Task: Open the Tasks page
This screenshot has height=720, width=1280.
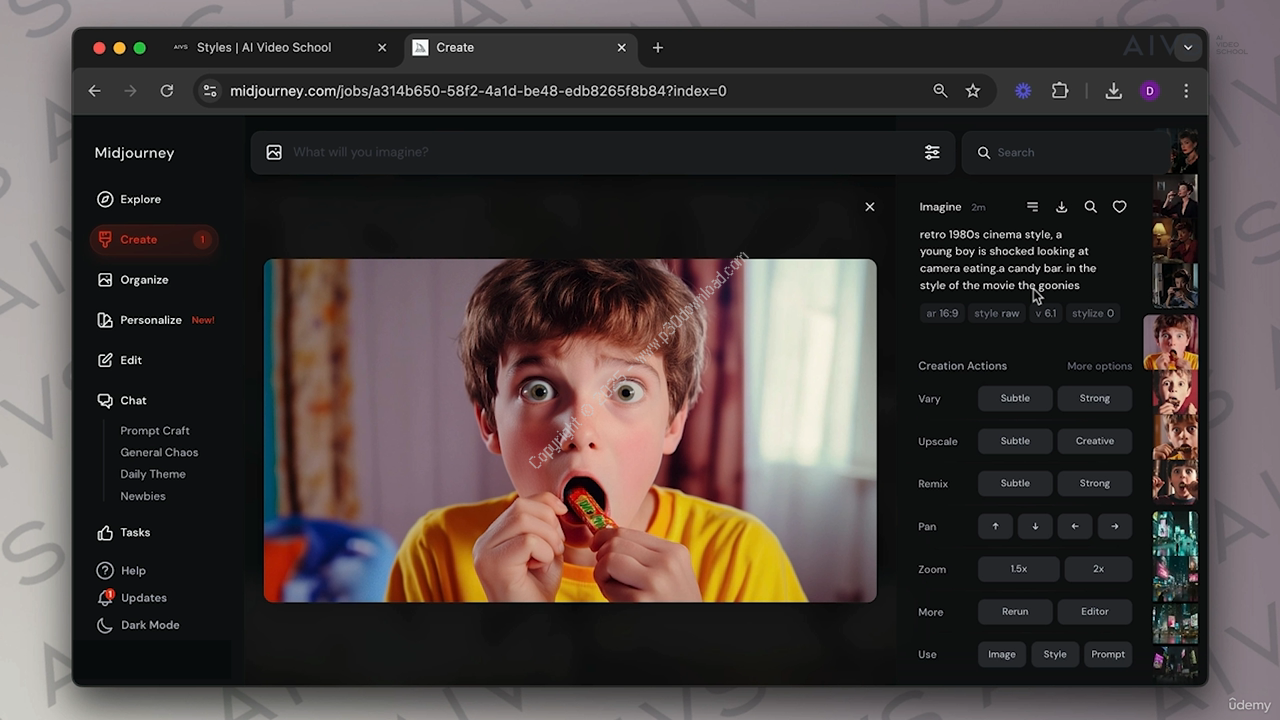Action: point(123,533)
